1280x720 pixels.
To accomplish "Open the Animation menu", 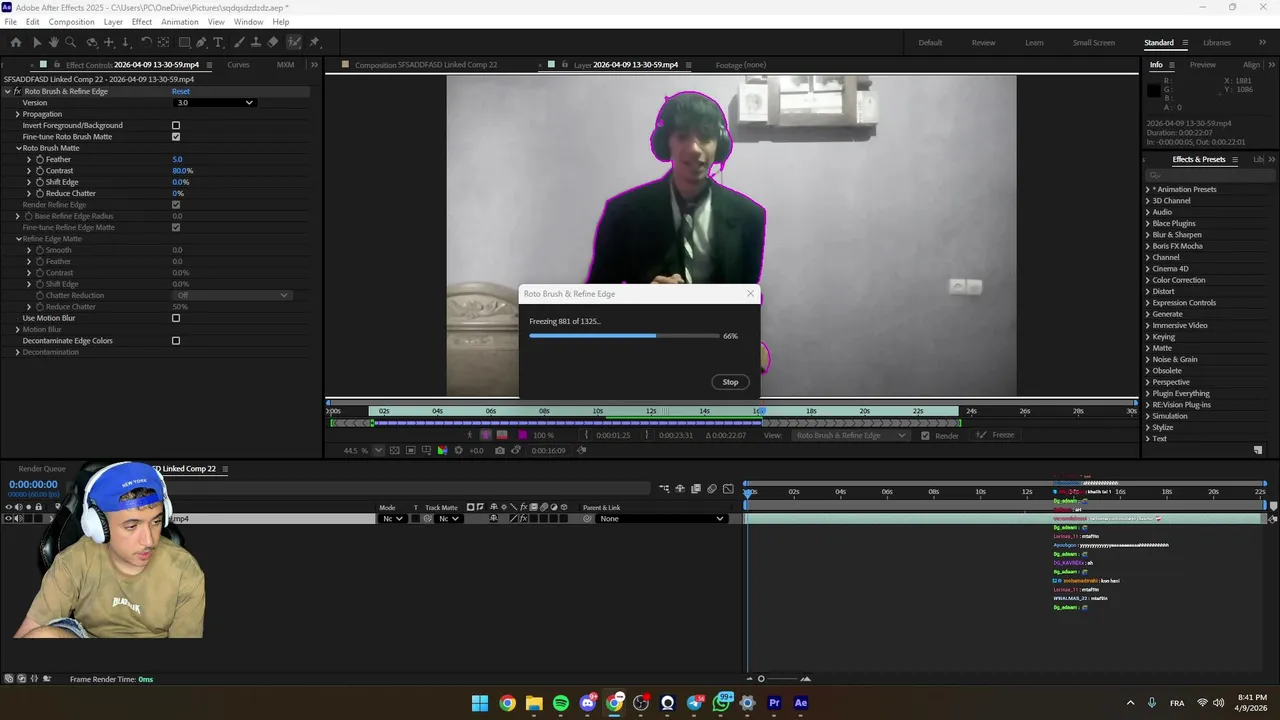I will pos(180,22).
